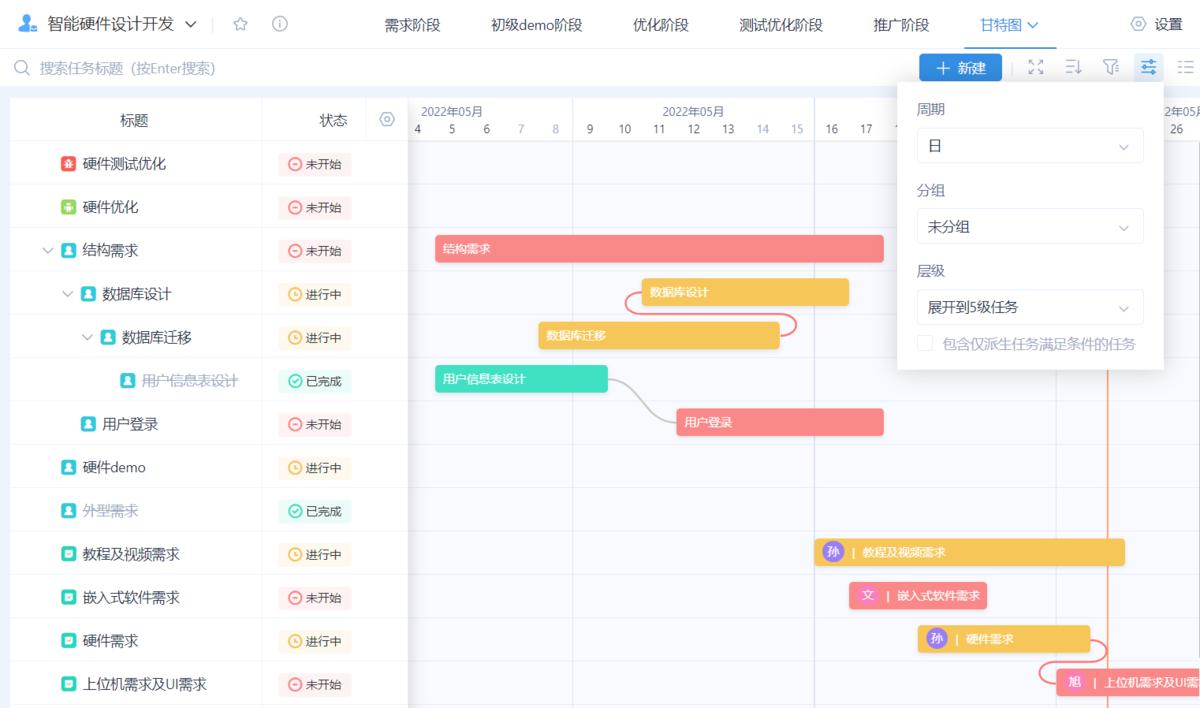Image resolution: width=1200 pixels, height=708 pixels.
Task: Open the display settings sliders icon
Action: 1147,67
